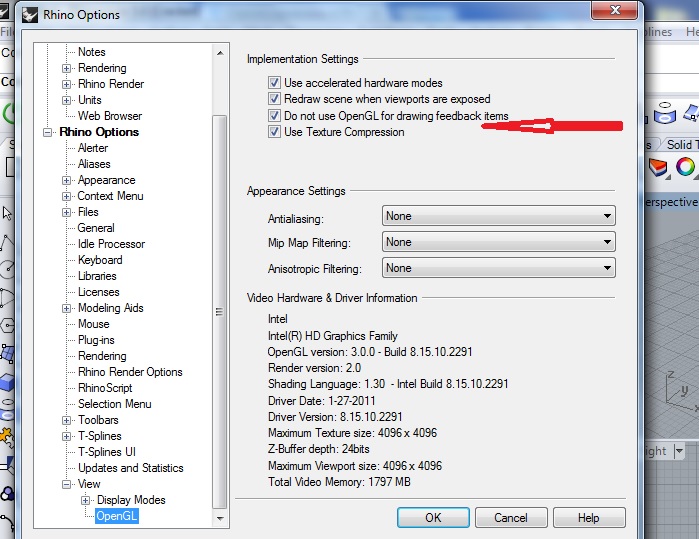Screen dimensions: 699x539
Task: Select Mouse in the options tree
Action: pyautogui.click(x=94, y=324)
